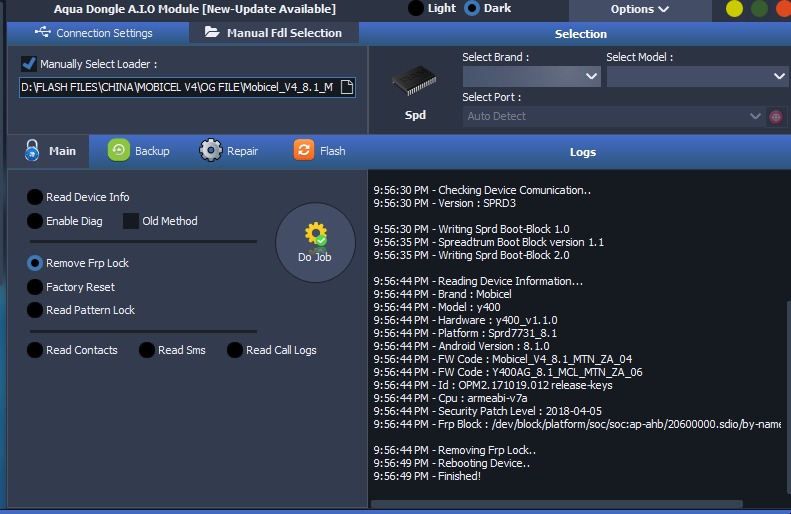Click the 'Removing Frp Lock..' log line
The image size is (791, 514).
point(455,450)
